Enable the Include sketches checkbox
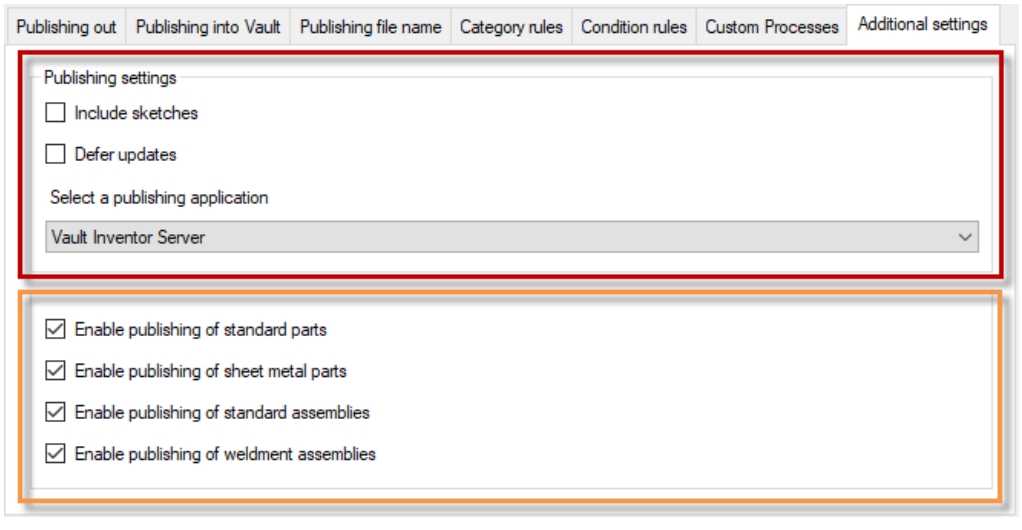Screen dimensions: 1022x530 (56, 114)
